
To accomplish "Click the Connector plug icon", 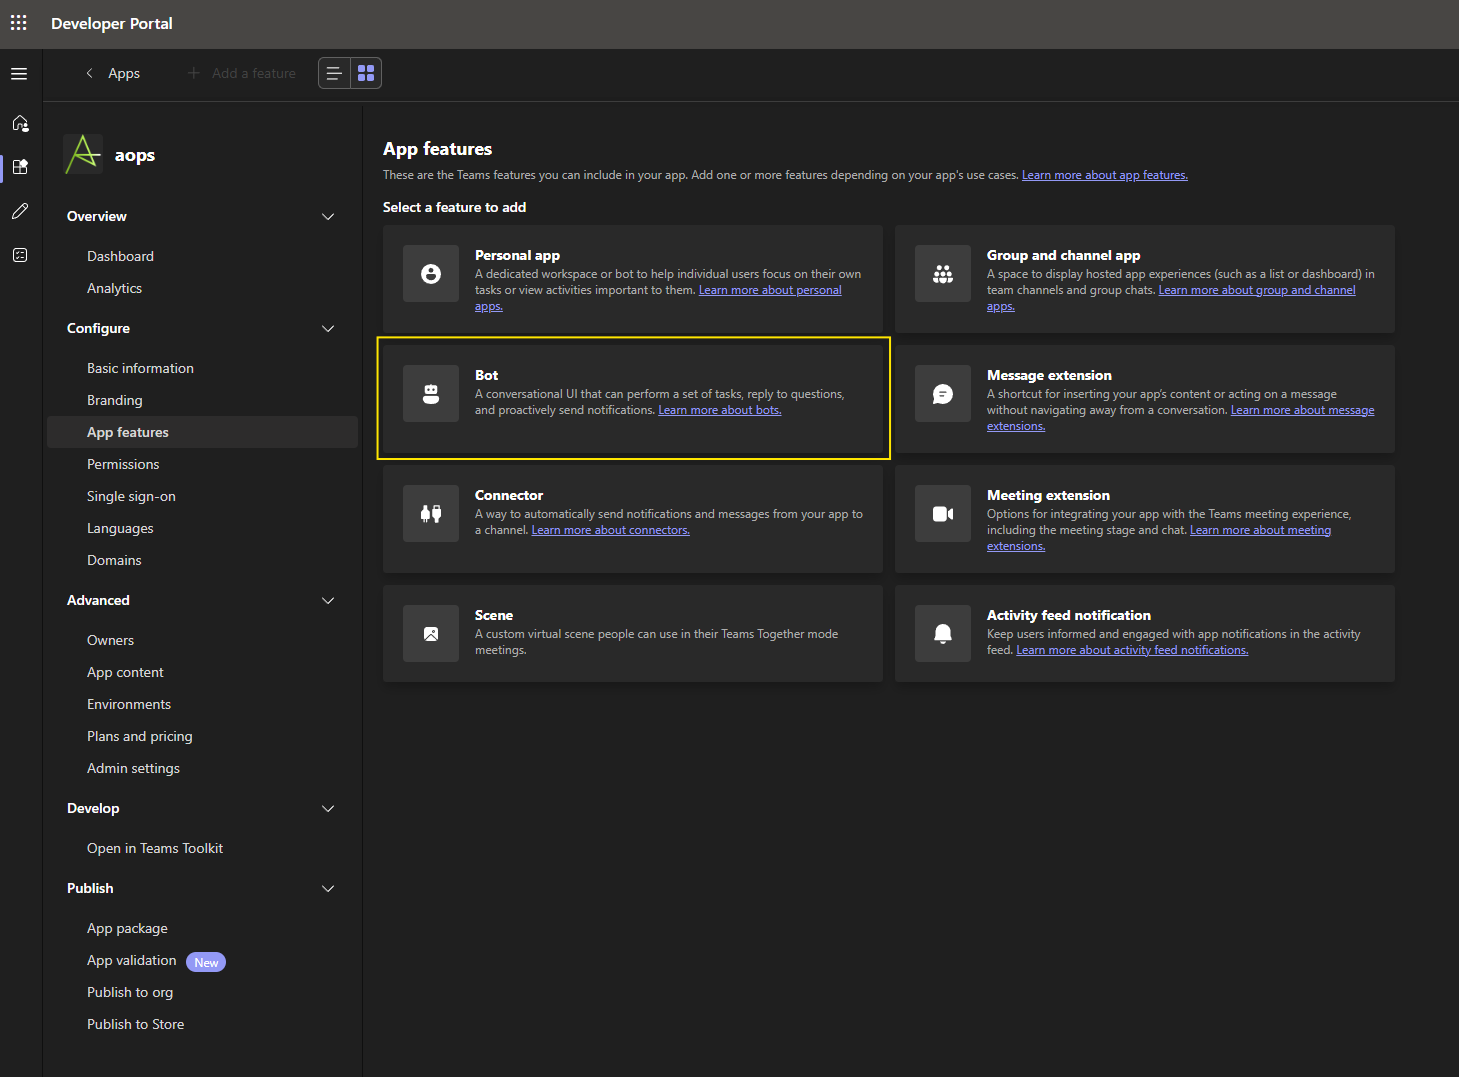I will 431,514.
